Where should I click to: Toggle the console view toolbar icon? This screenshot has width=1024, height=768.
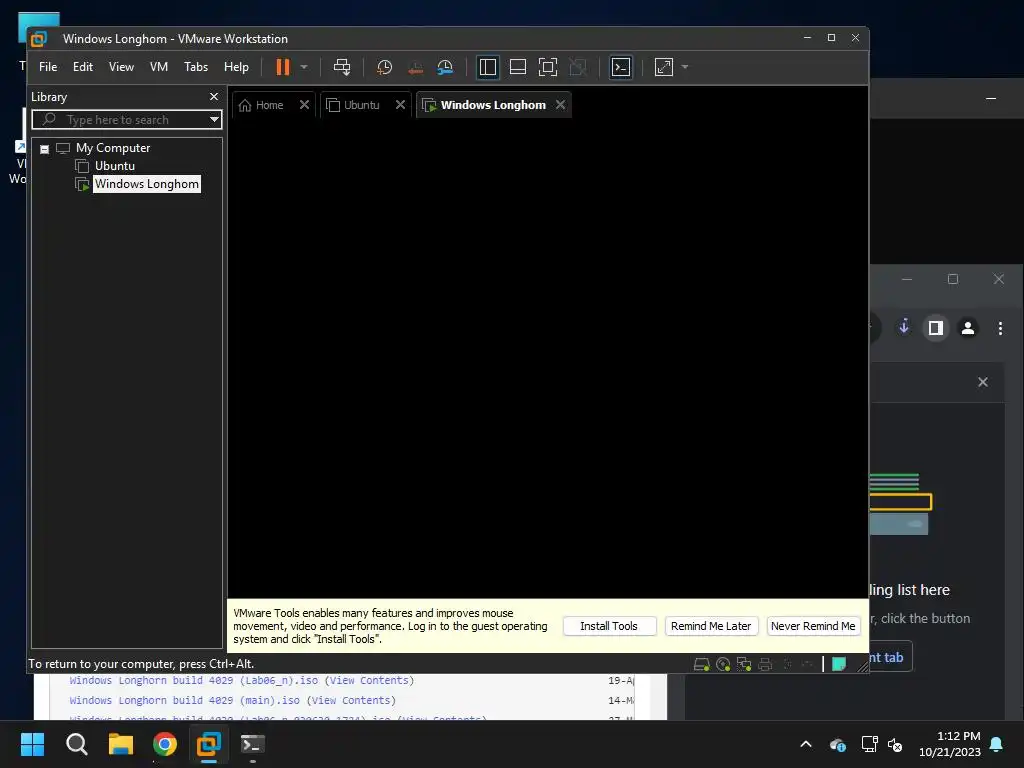620,67
